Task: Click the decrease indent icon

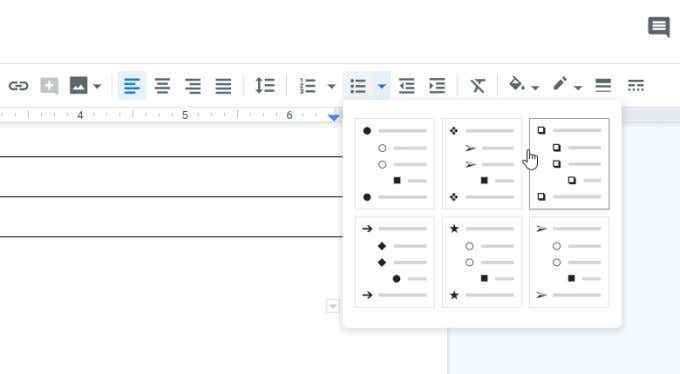Action: (407, 85)
